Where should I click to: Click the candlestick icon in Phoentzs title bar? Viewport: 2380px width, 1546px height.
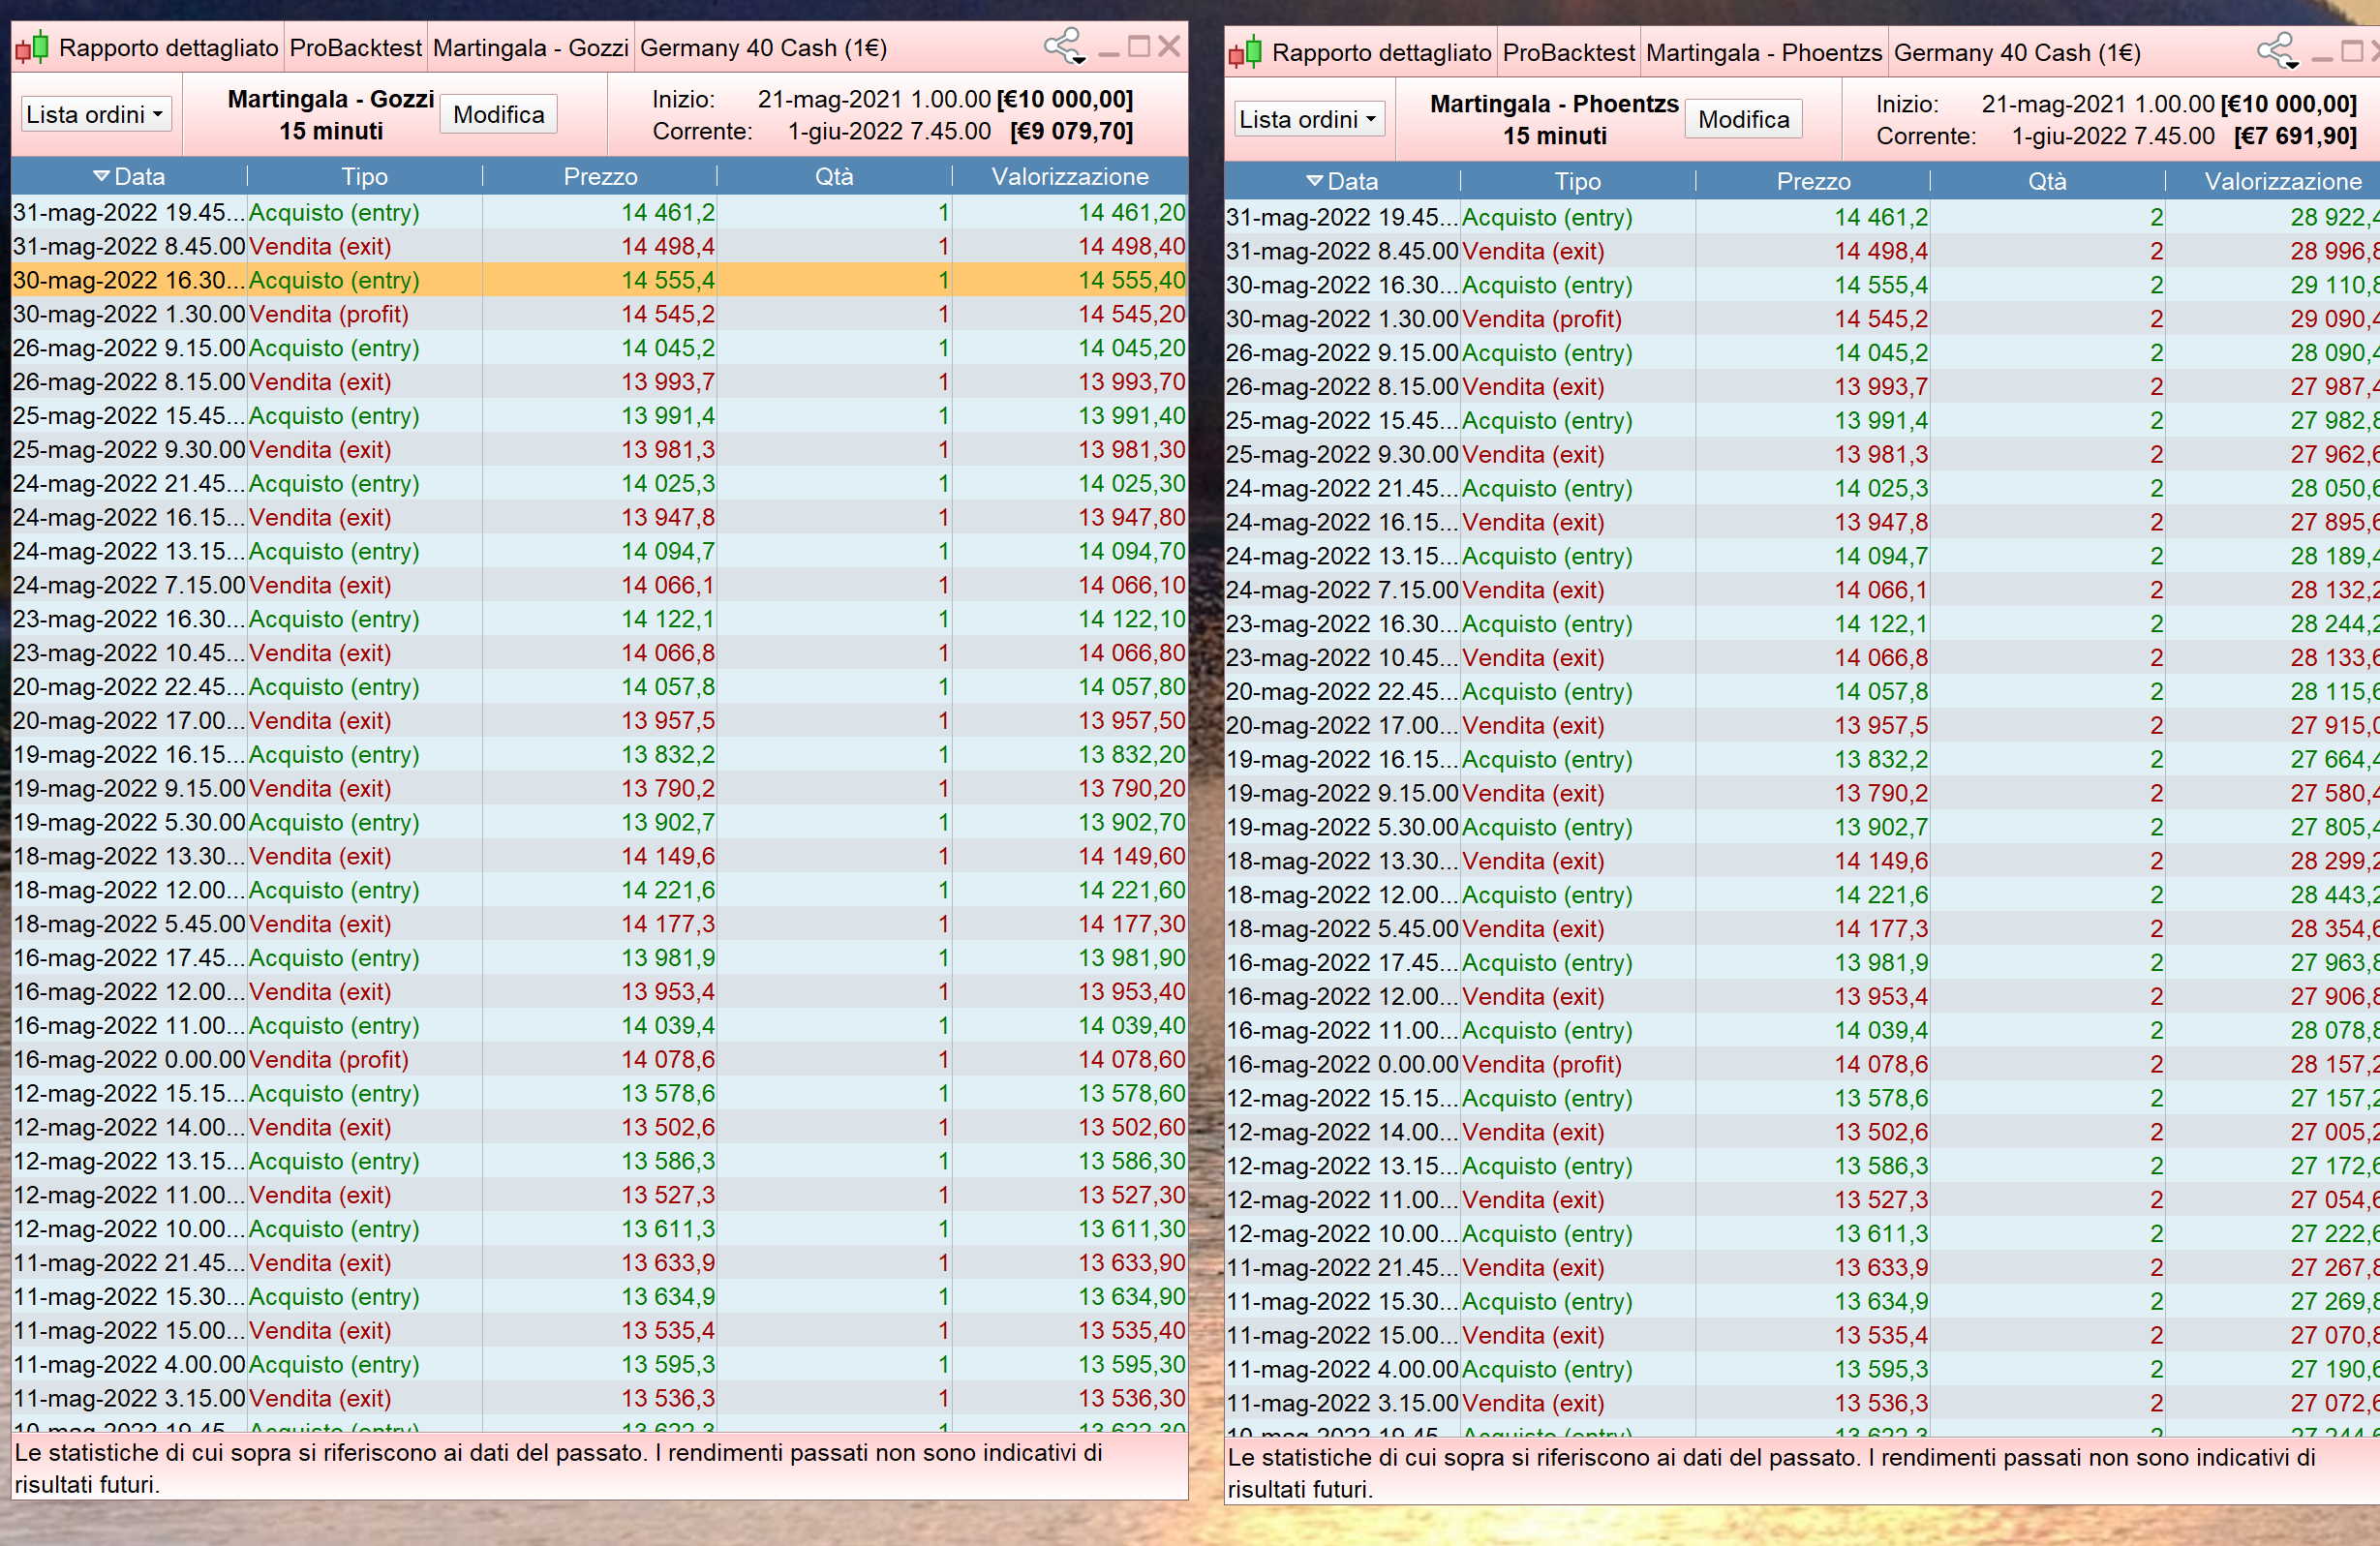pos(1244,52)
